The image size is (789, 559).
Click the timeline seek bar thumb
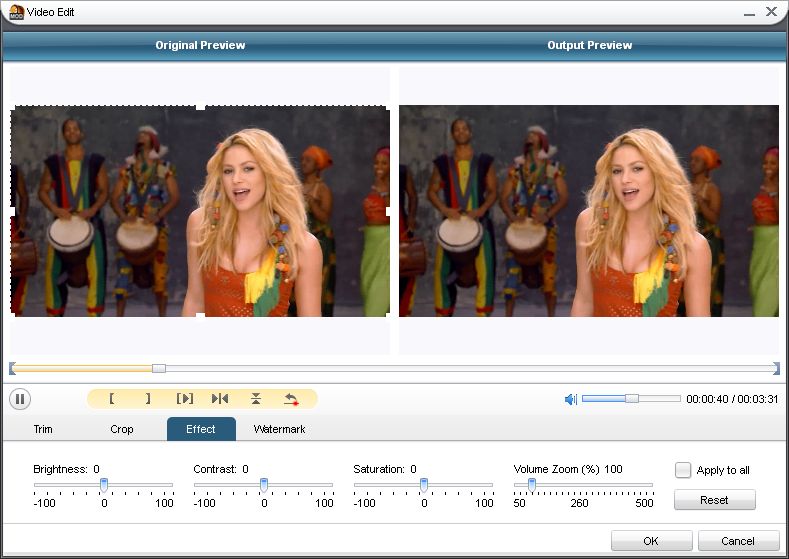pyautogui.click(x=159, y=368)
